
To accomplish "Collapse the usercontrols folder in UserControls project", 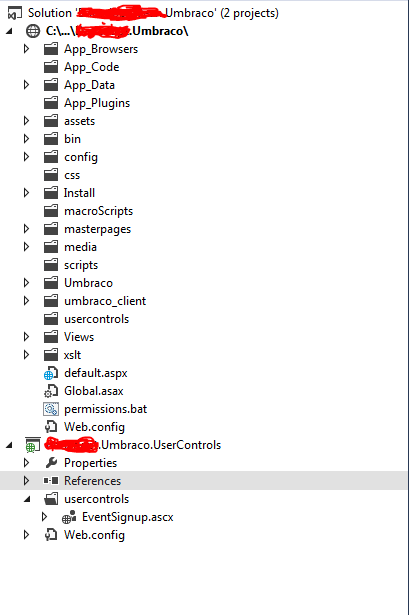I will [27, 499].
